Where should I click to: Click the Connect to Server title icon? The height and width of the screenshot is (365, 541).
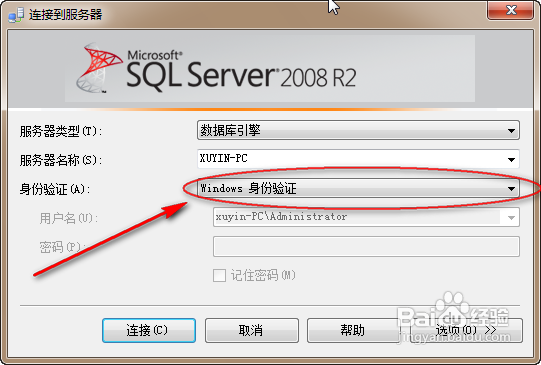tap(16, 15)
